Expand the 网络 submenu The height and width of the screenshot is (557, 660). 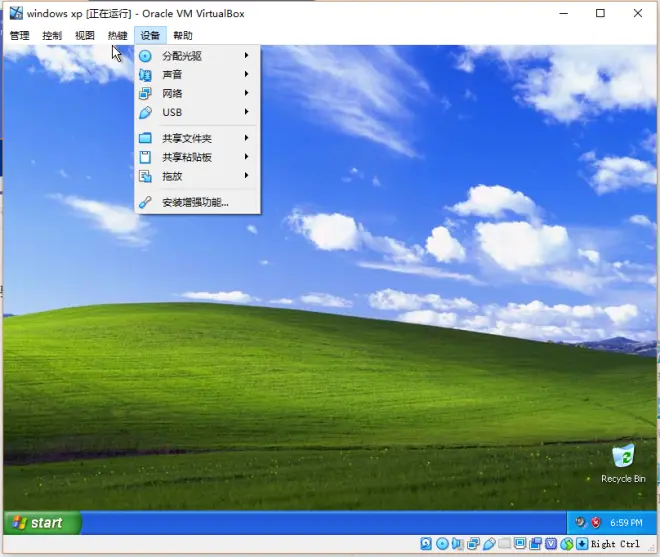coord(197,93)
